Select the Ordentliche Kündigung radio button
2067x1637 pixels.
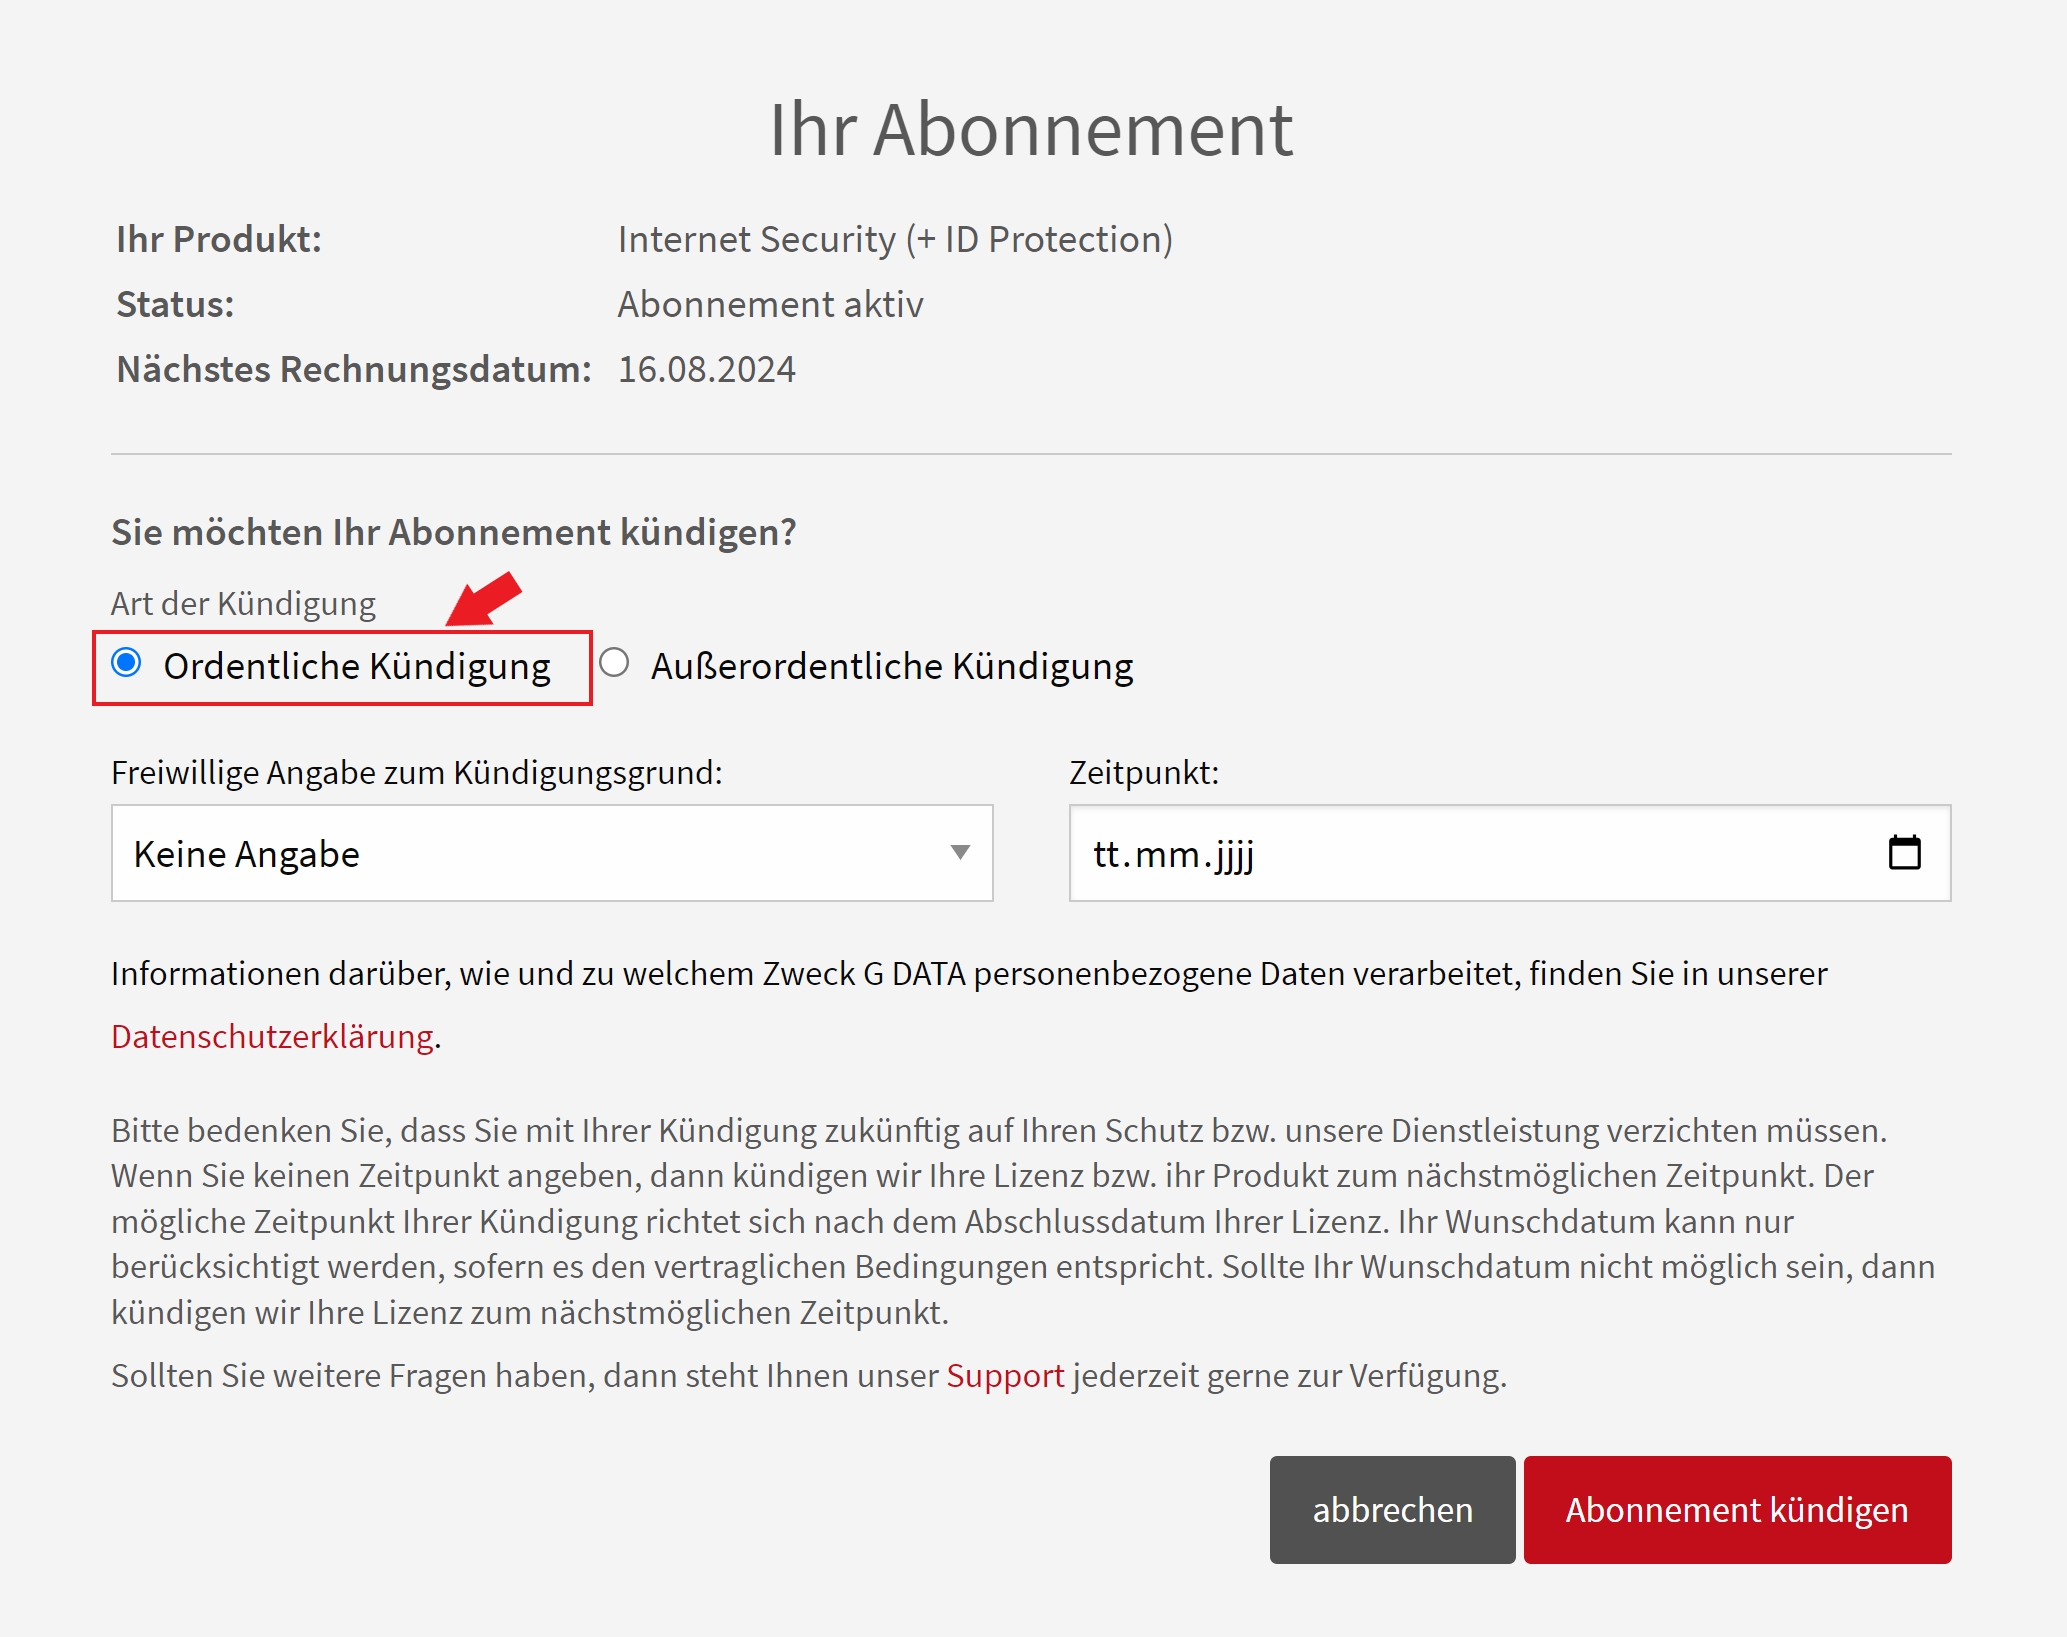point(126,663)
